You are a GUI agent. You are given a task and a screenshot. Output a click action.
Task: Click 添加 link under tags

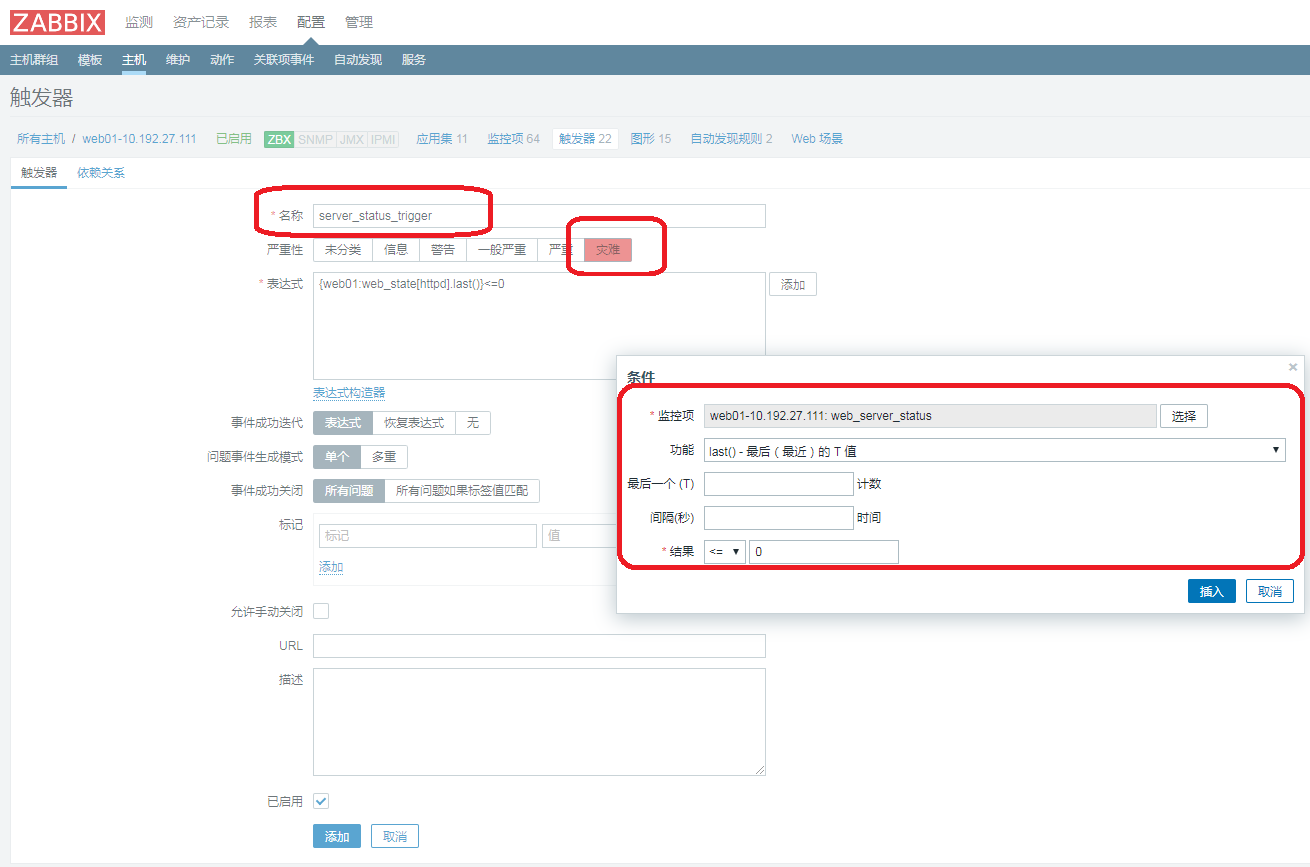tap(331, 567)
